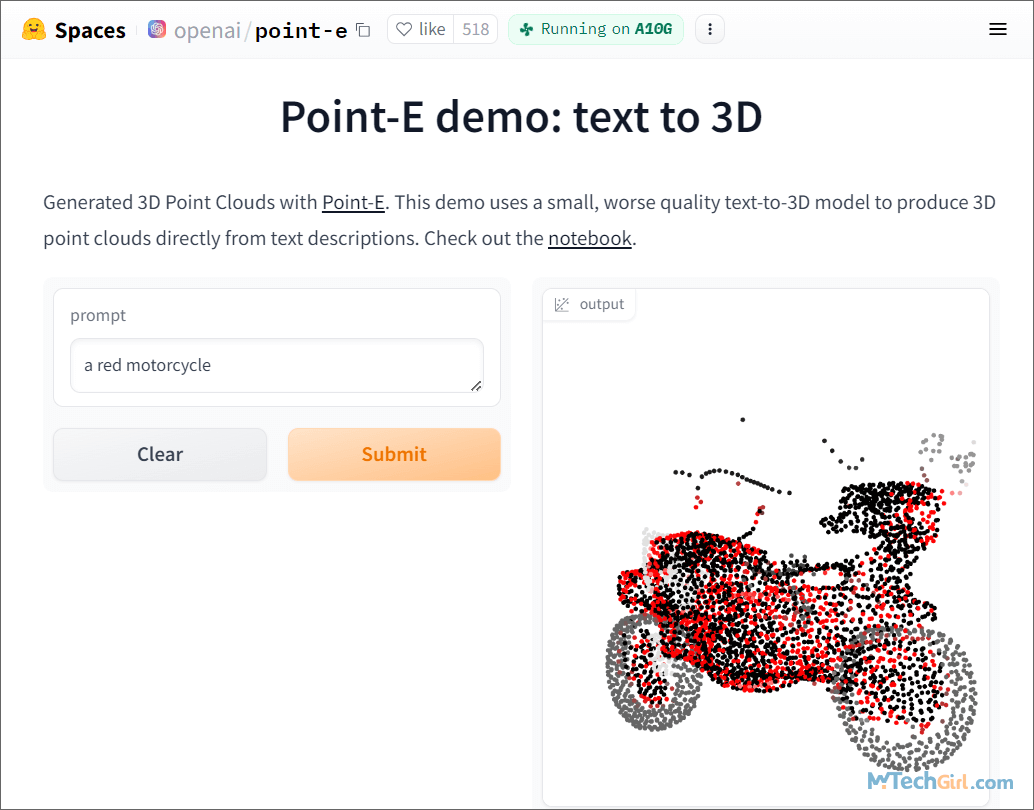Copy the space name with the copy icon
The width and height of the screenshot is (1034, 810).
(363, 30)
